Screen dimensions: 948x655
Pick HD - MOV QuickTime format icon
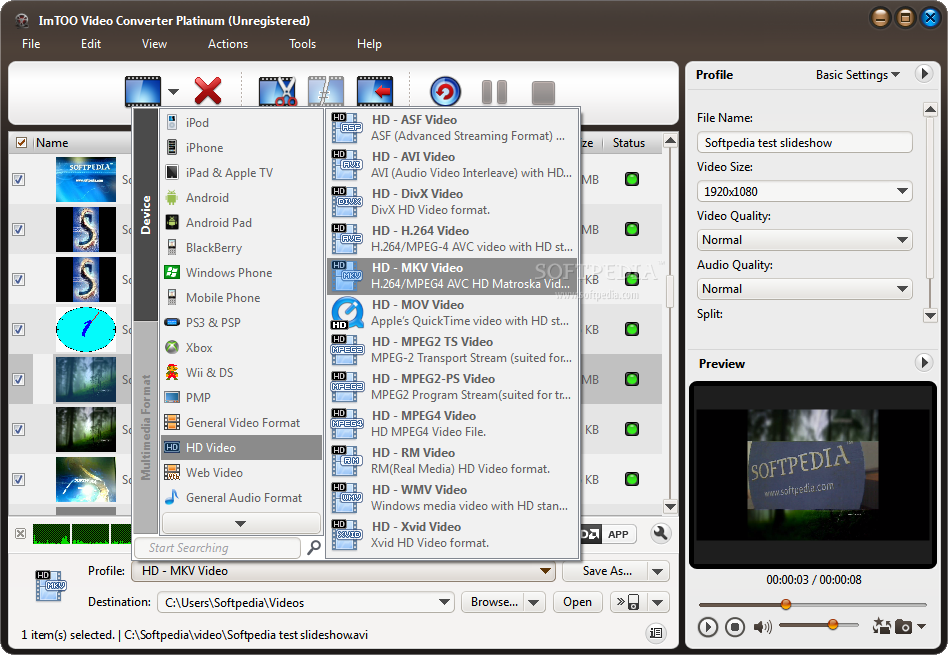click(346, 313)
